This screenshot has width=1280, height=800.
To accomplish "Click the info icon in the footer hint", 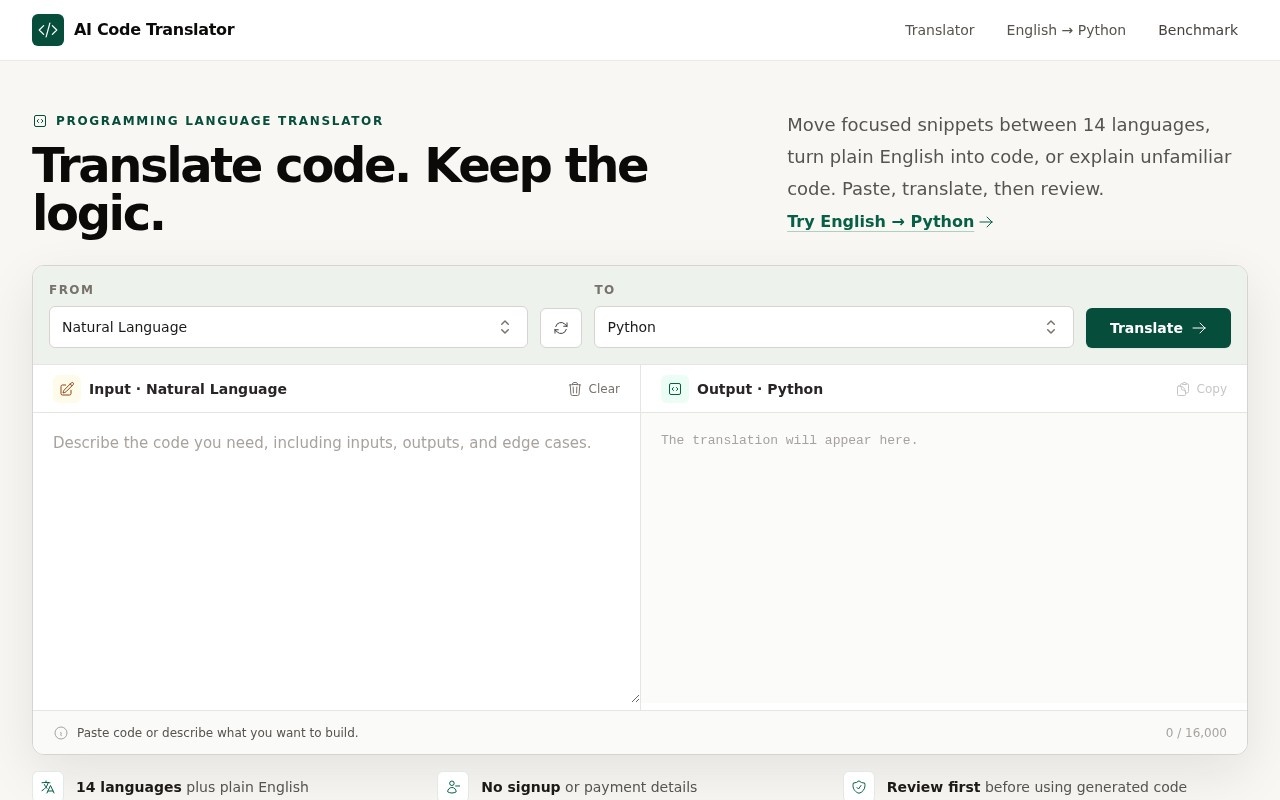I will (x=61, y=733).
